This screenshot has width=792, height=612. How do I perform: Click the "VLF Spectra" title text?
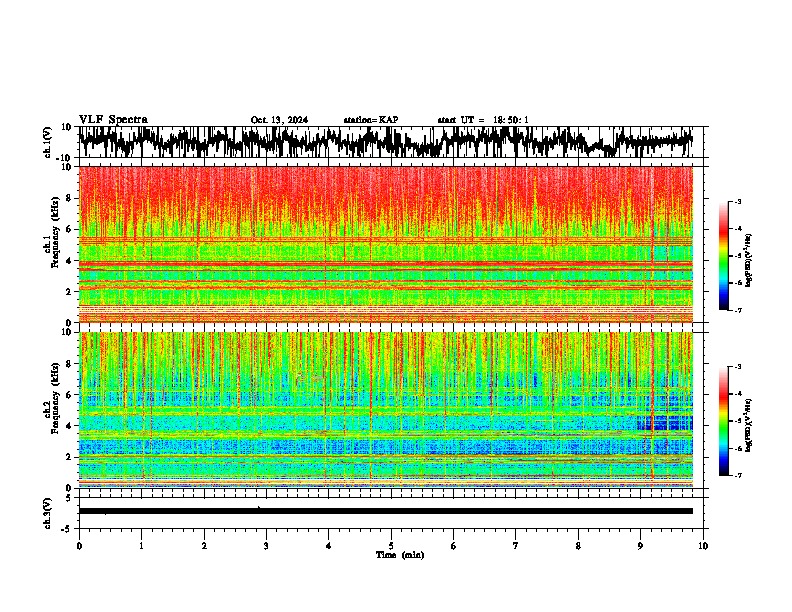pyautogui.click(x=113, y=120)
